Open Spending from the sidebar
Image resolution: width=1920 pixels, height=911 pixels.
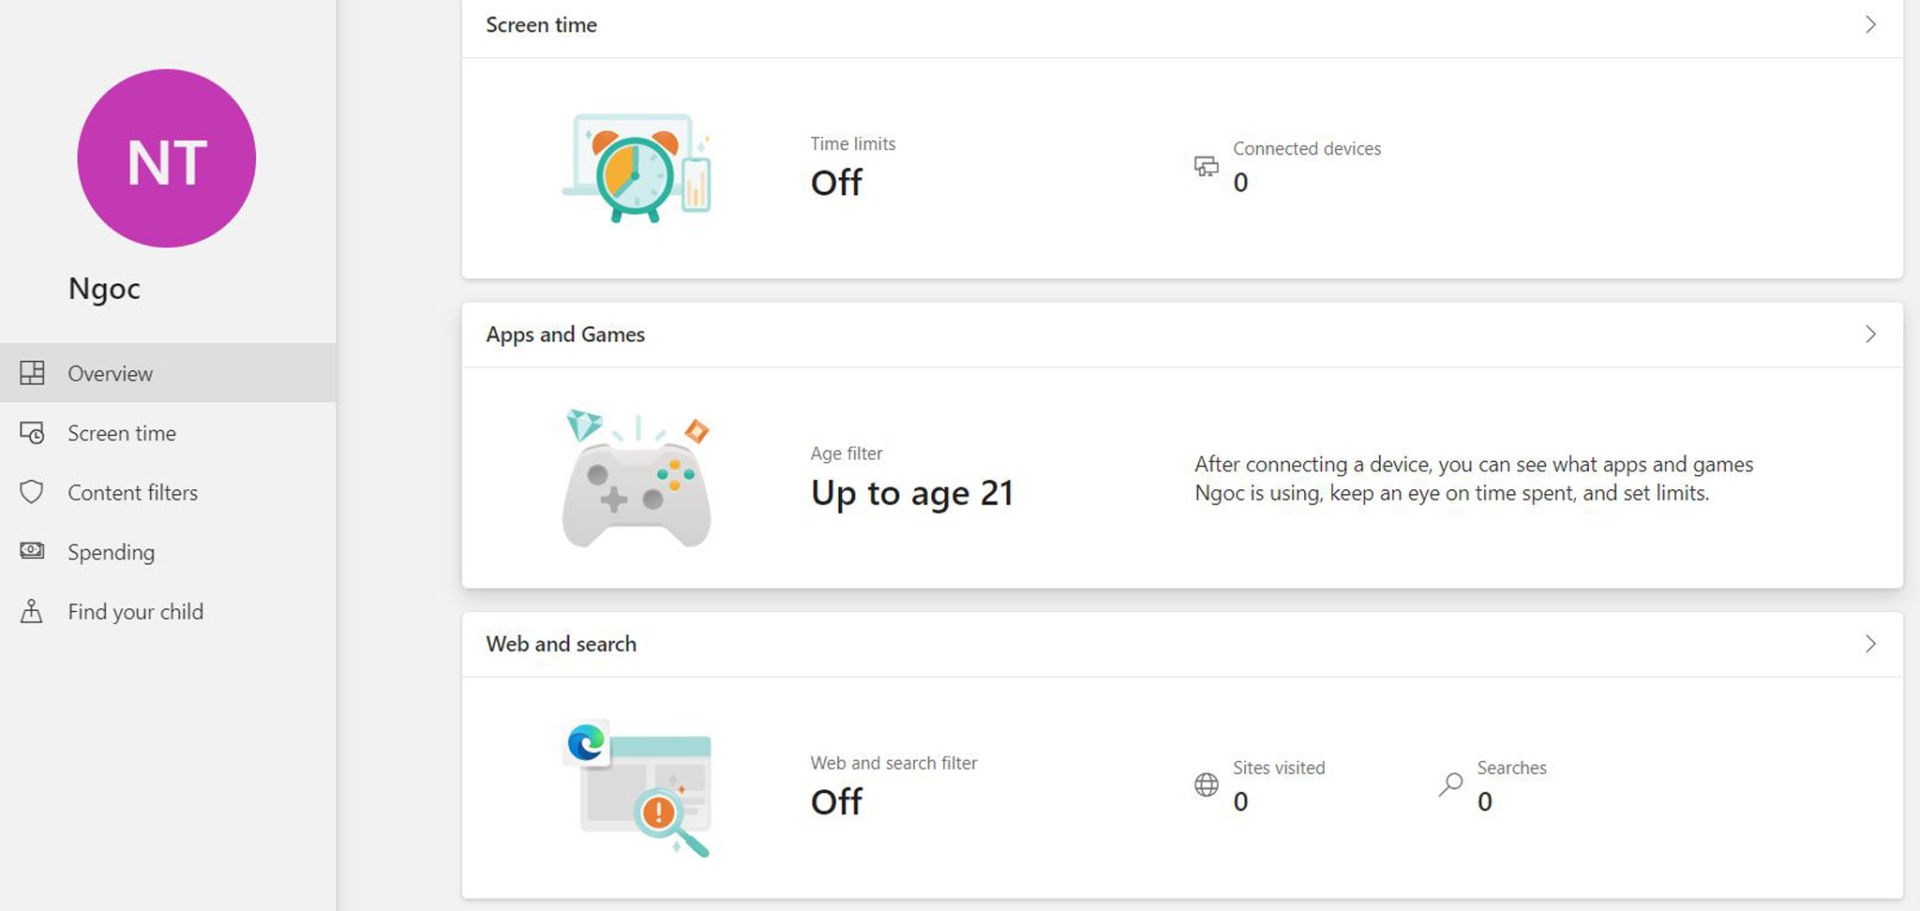coord(111,552)
